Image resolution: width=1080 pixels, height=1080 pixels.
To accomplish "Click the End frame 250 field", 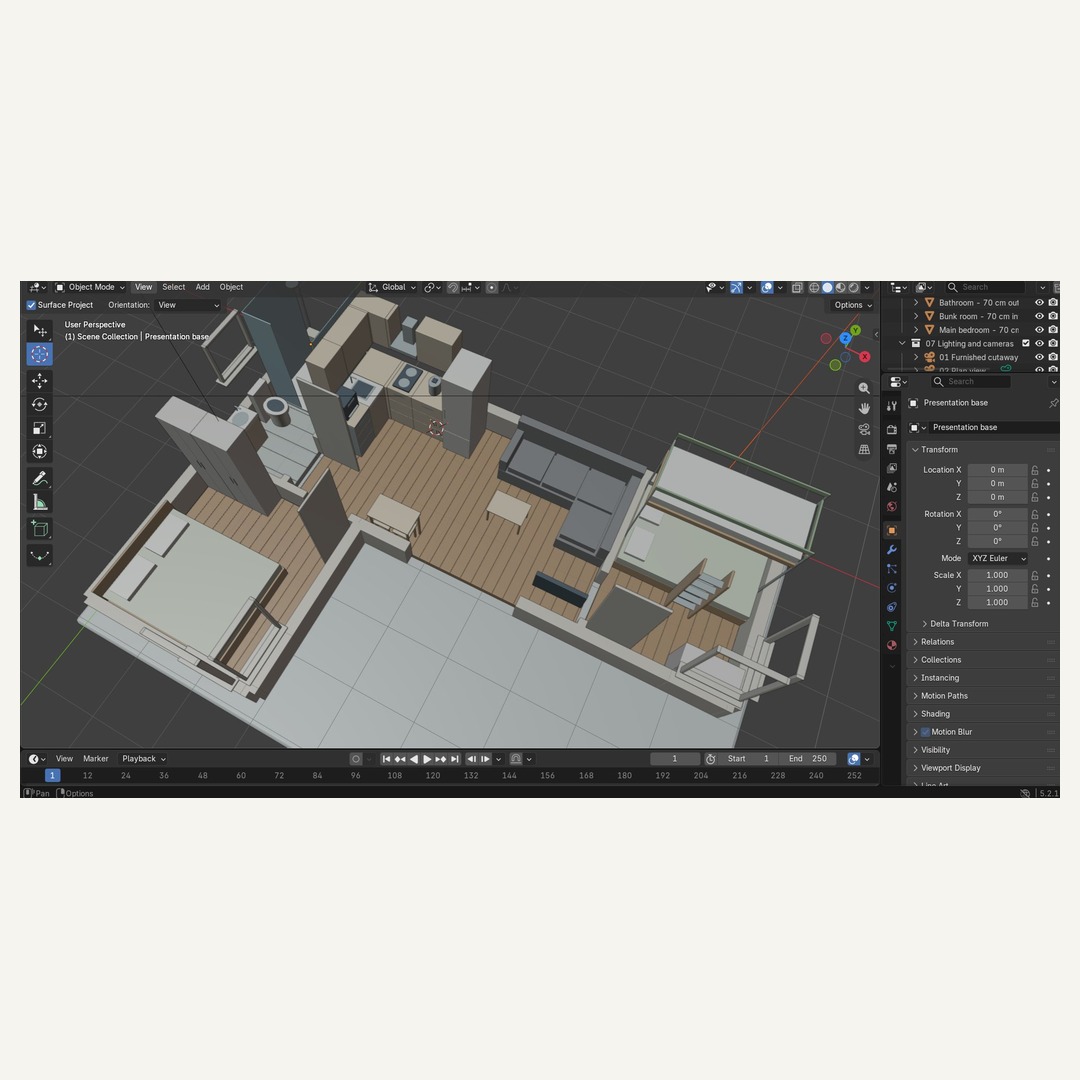I will click(x=809, y=758).
